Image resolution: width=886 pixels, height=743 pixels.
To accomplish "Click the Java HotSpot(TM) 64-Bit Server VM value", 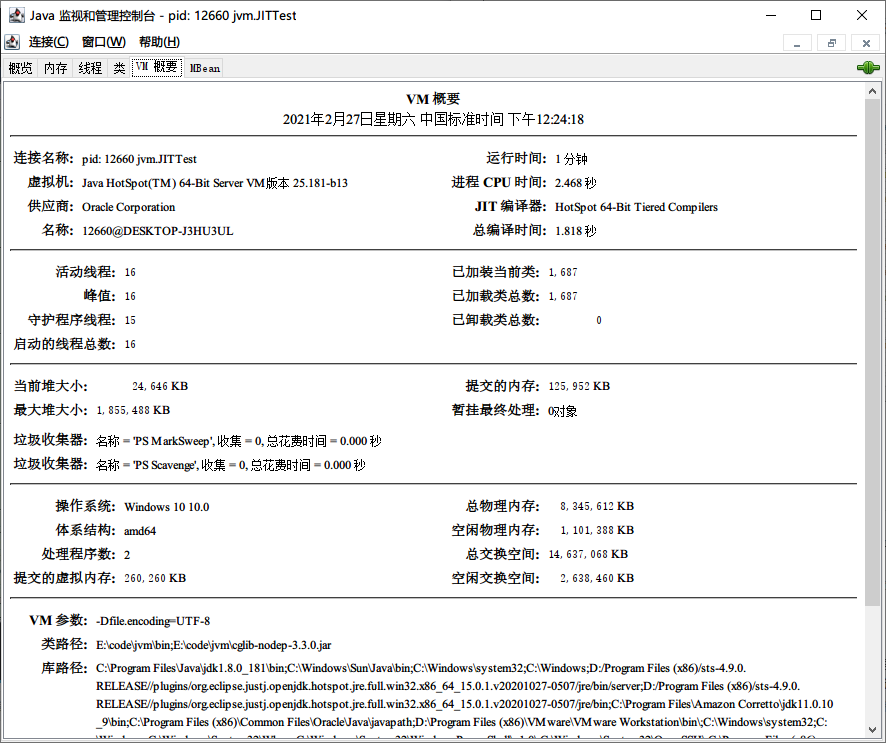I will point(215,183).
